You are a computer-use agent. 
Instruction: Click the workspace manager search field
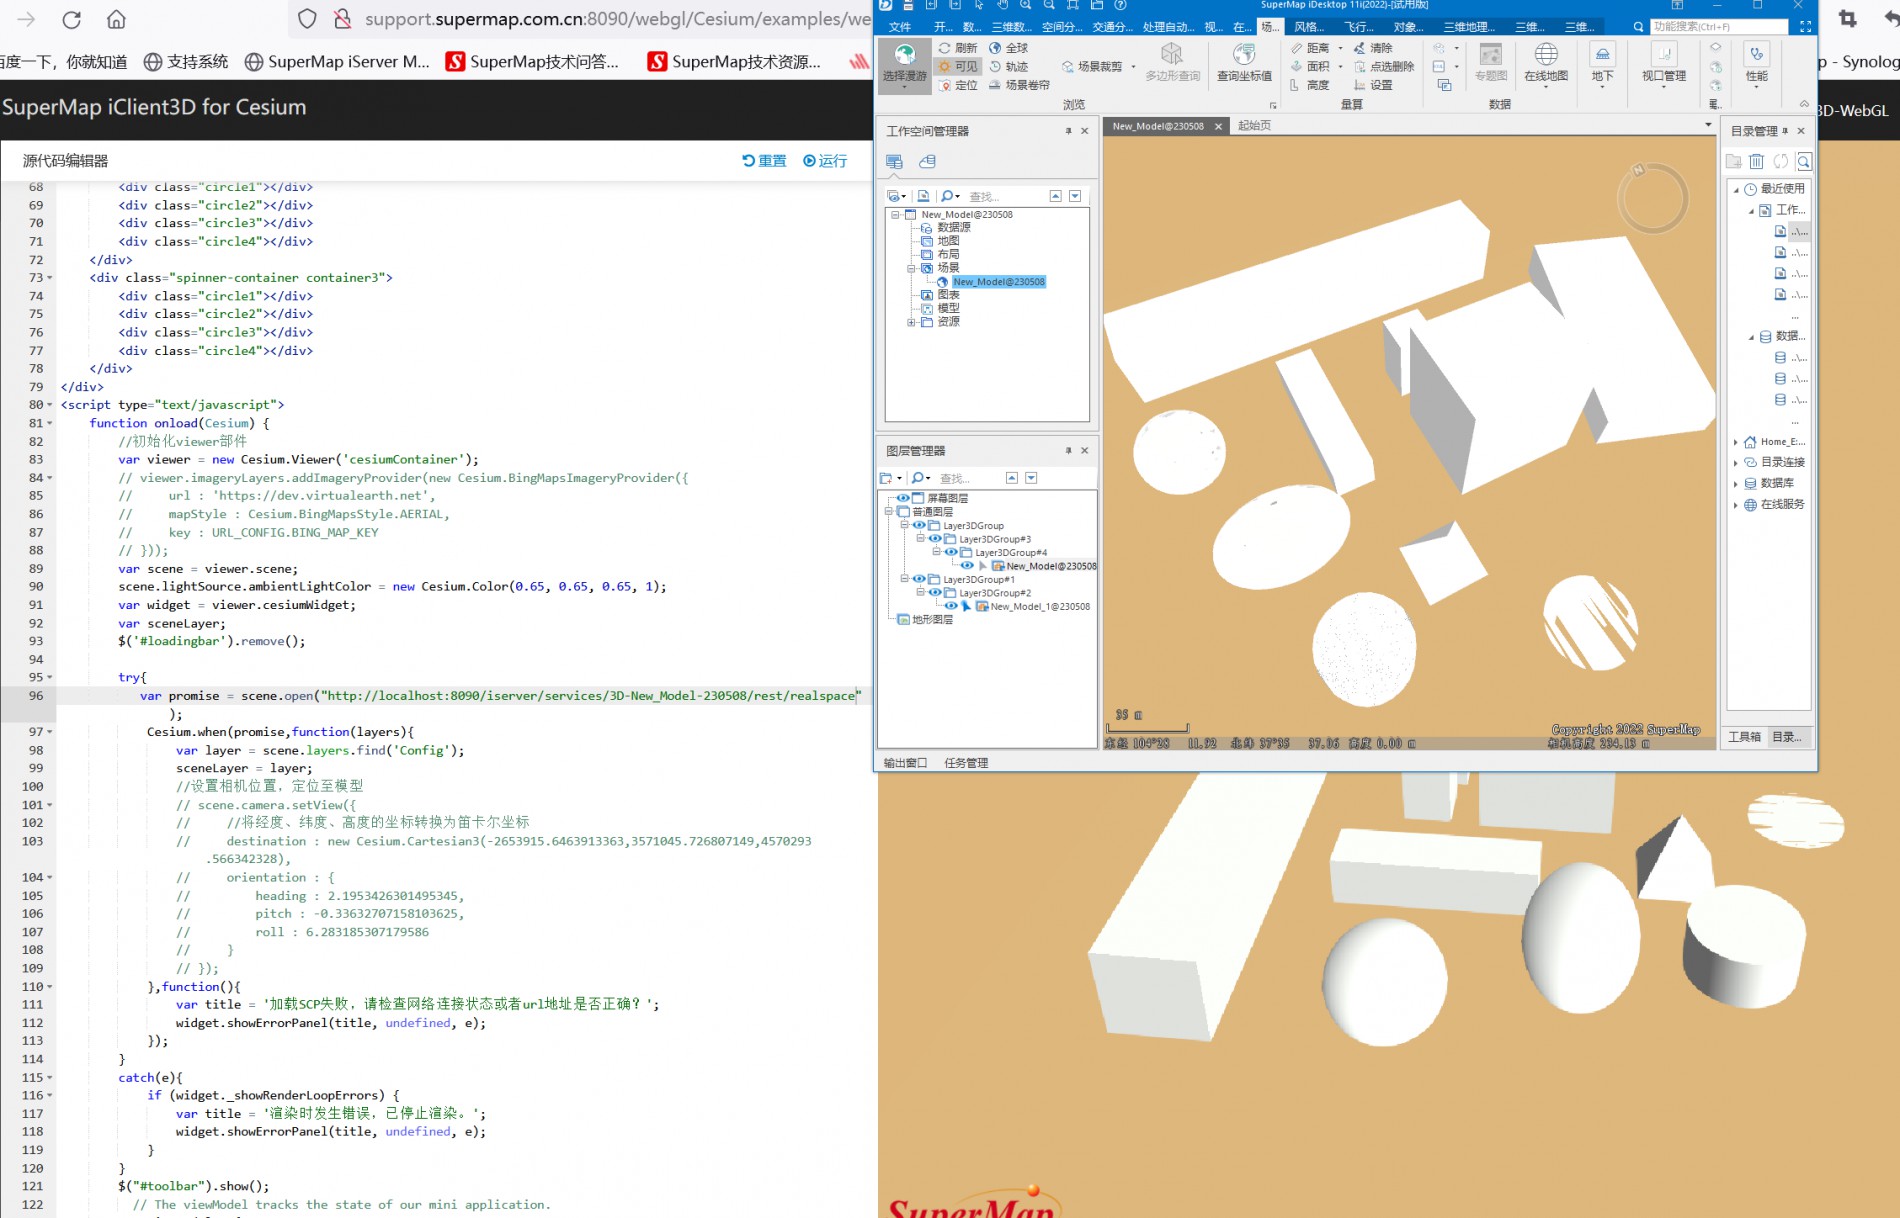tap(1004, 197)
